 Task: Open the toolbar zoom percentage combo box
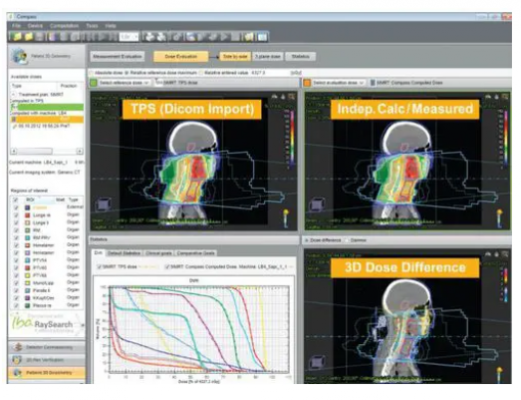coord(129,37)
